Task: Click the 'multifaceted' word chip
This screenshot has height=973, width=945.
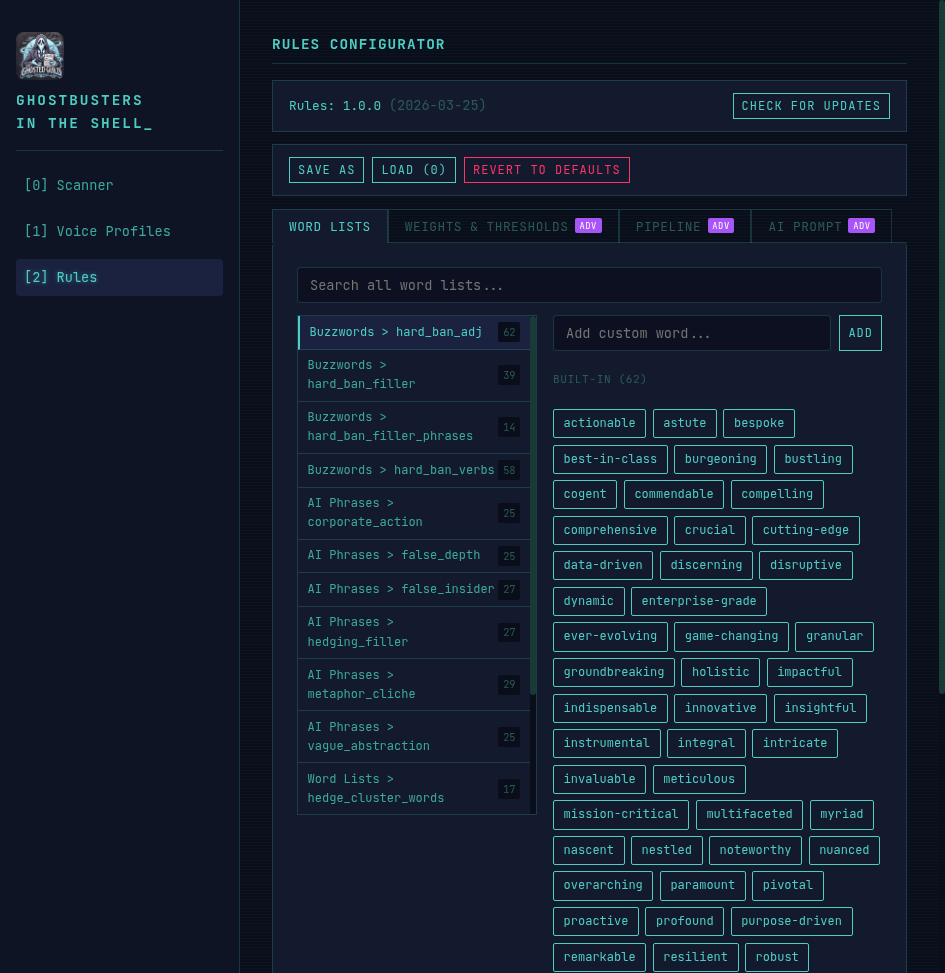Action: point(749,815)
